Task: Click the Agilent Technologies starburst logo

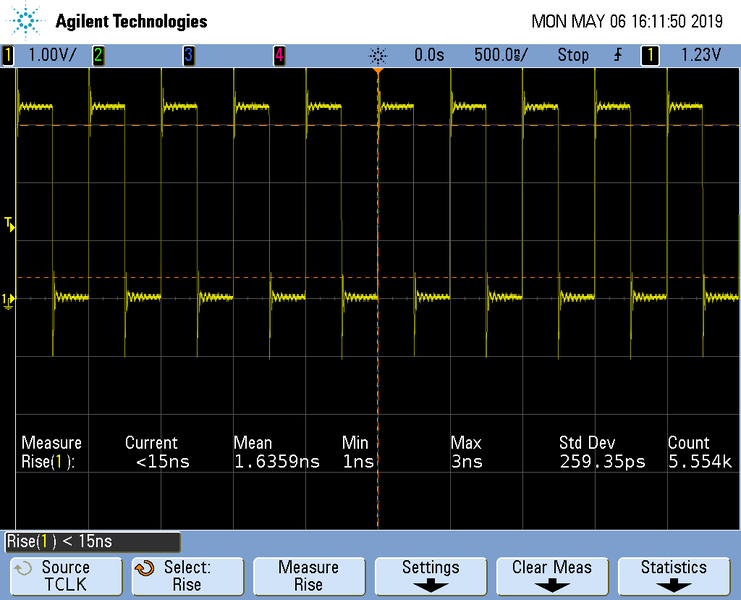Action: coord(26,20)
